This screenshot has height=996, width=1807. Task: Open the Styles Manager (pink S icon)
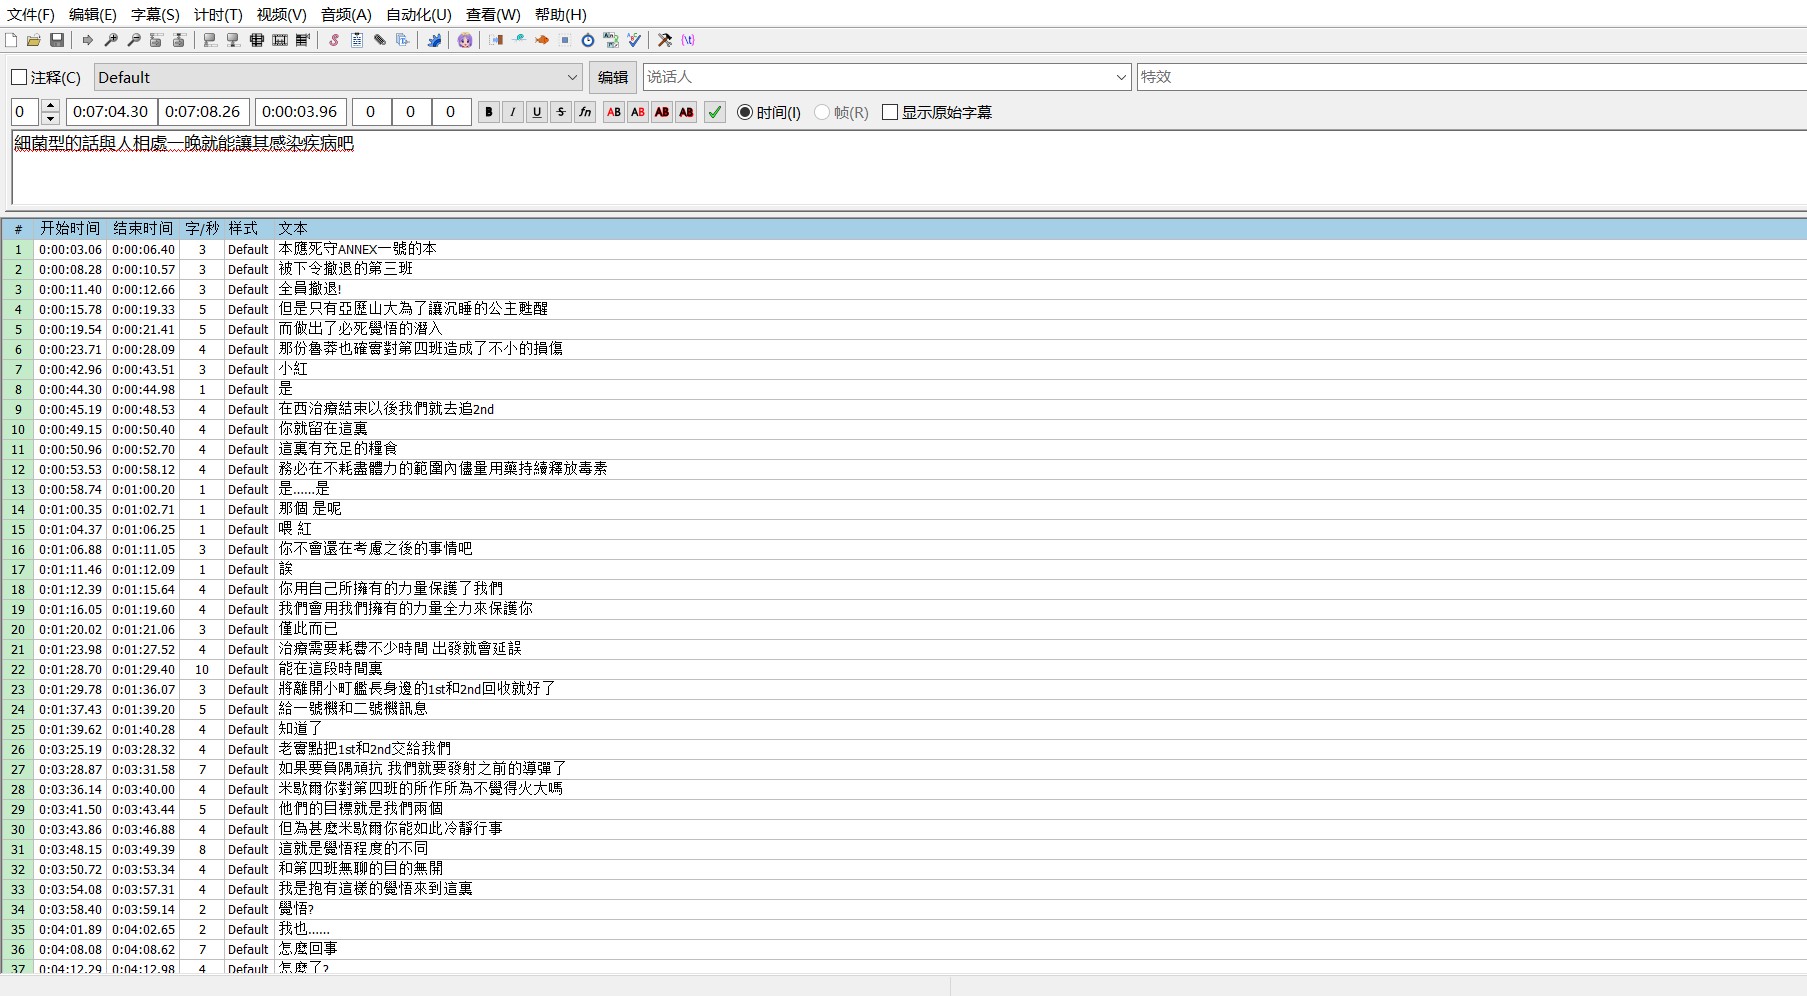[x=334, y=40]
